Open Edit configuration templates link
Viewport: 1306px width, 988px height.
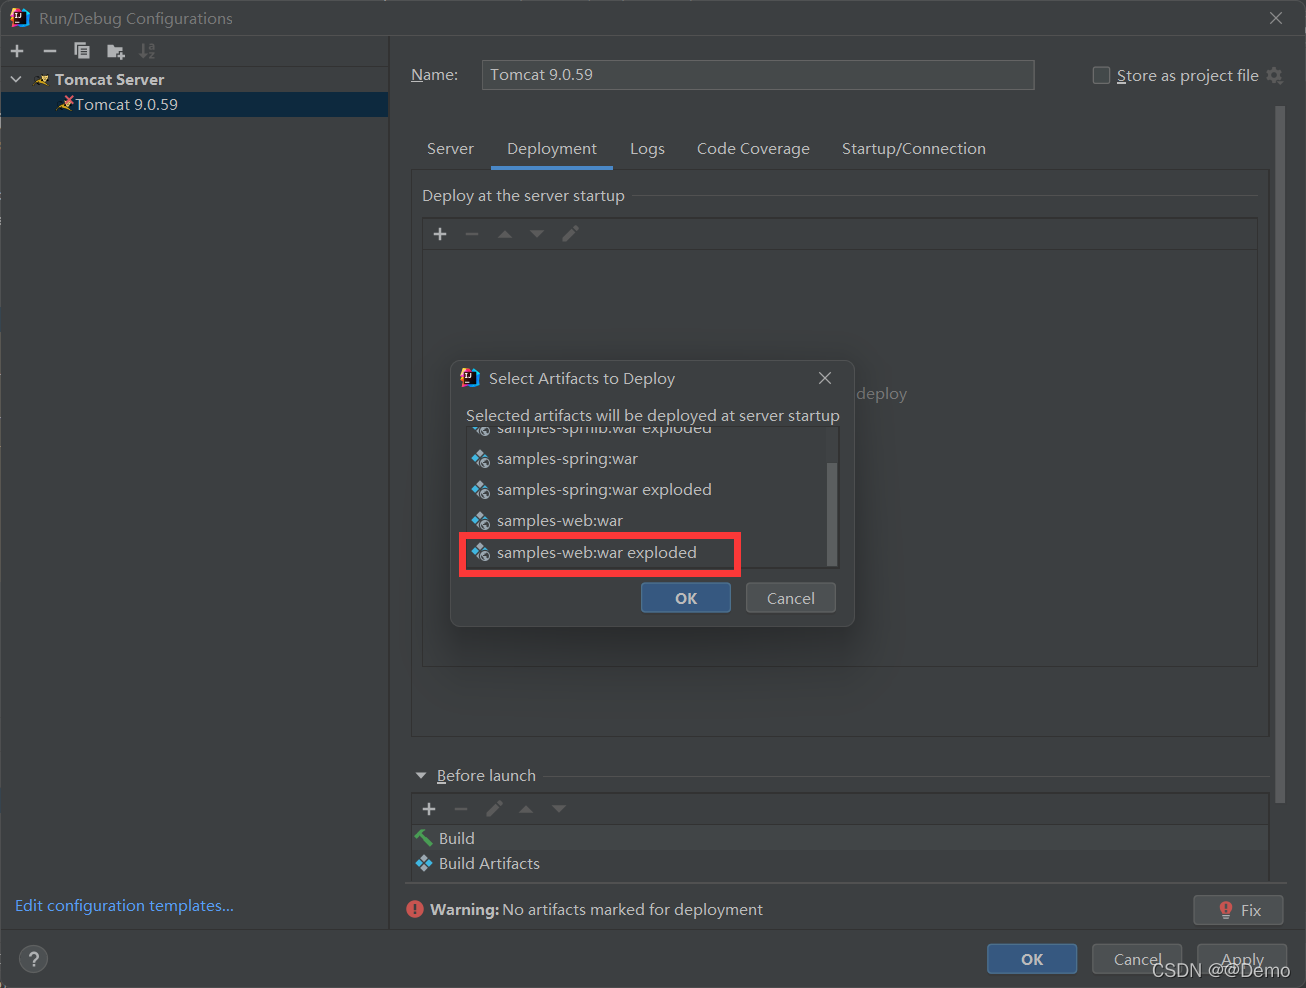tap(124, 905)
